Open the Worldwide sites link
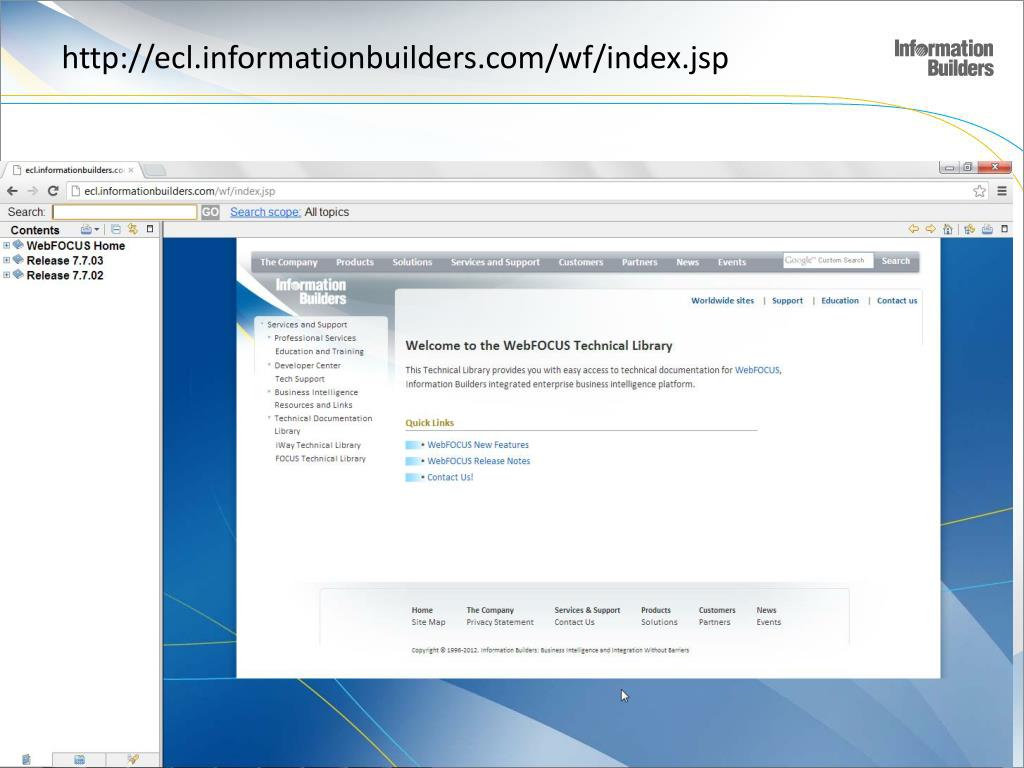 (x=722, y=300)
